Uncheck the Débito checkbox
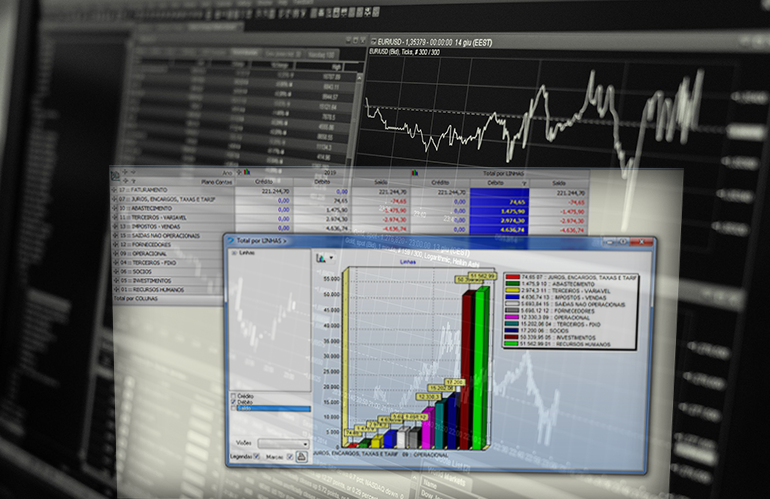The height and width of the screenshot is (499, 770). point(234,402)
